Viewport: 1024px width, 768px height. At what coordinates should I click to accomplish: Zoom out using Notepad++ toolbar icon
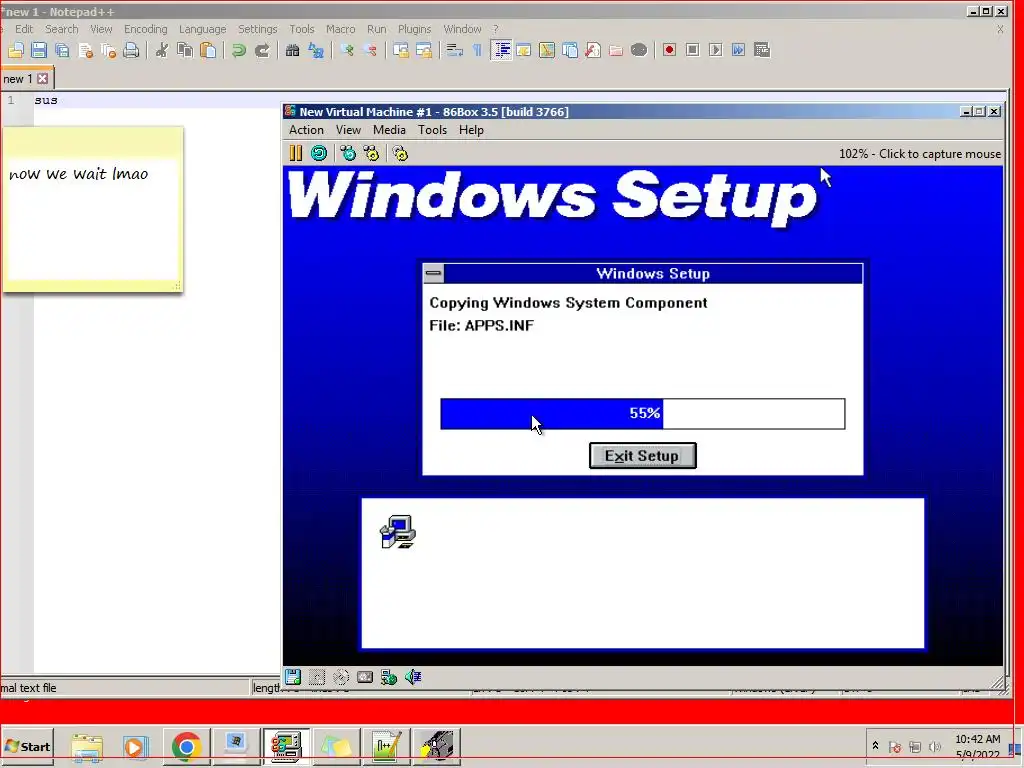pyautogui.click(x=370, y=50)
